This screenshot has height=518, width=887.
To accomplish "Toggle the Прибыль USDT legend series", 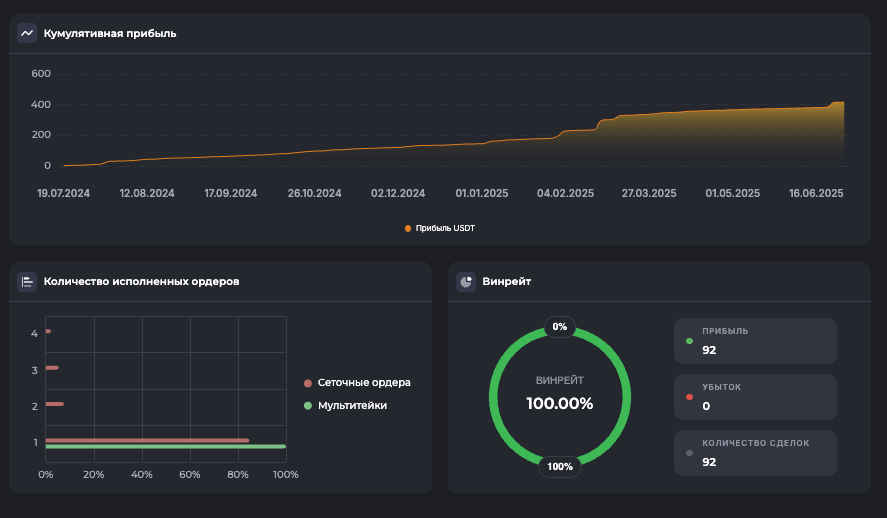I will tap(440, 229).
